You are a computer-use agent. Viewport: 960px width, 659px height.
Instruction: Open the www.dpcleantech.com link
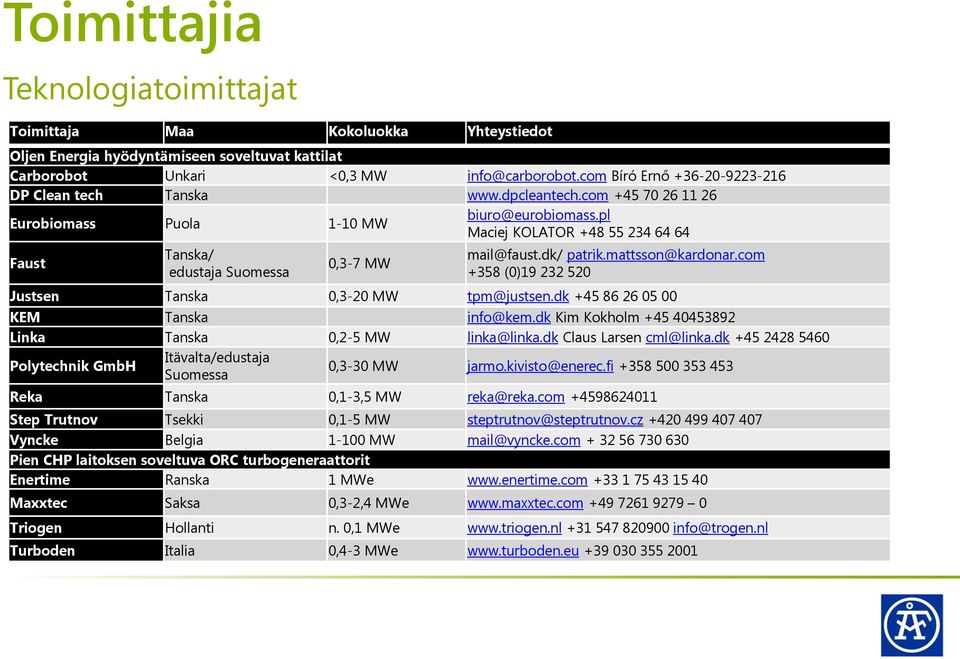click(x=538, y=195)
